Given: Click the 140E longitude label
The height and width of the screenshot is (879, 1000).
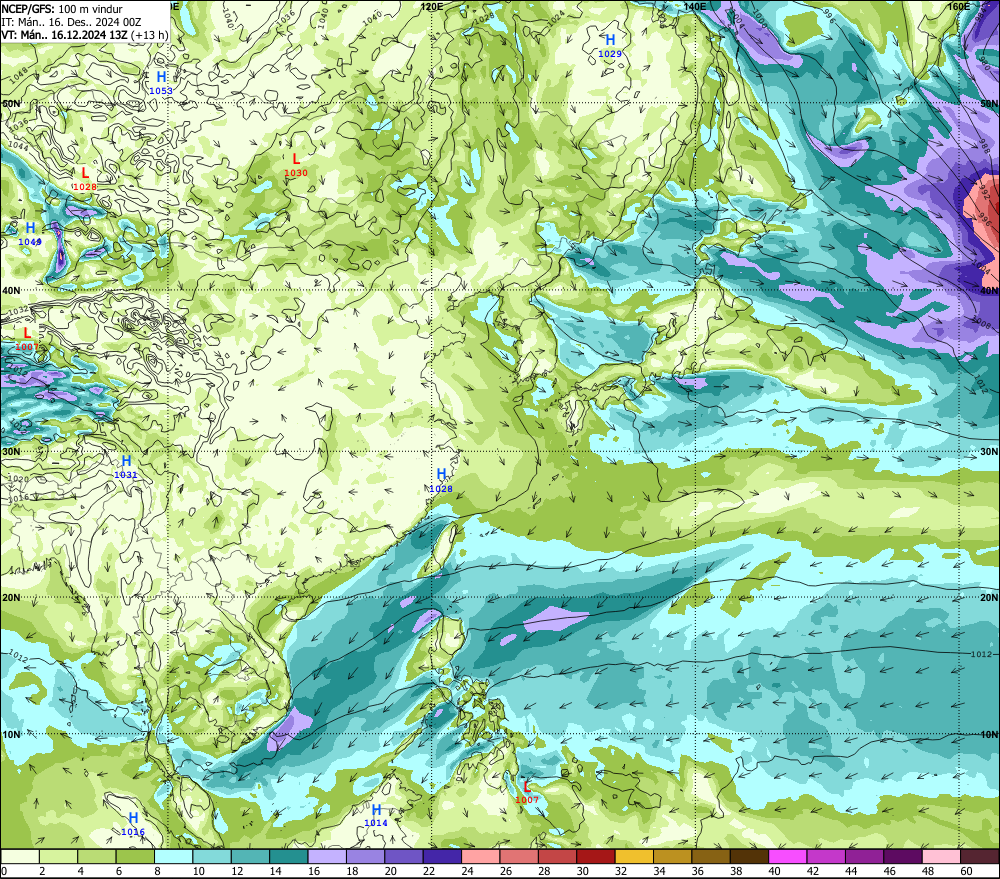Looking at the screenshot, I should pyautogui.click(x=695, y=6).
